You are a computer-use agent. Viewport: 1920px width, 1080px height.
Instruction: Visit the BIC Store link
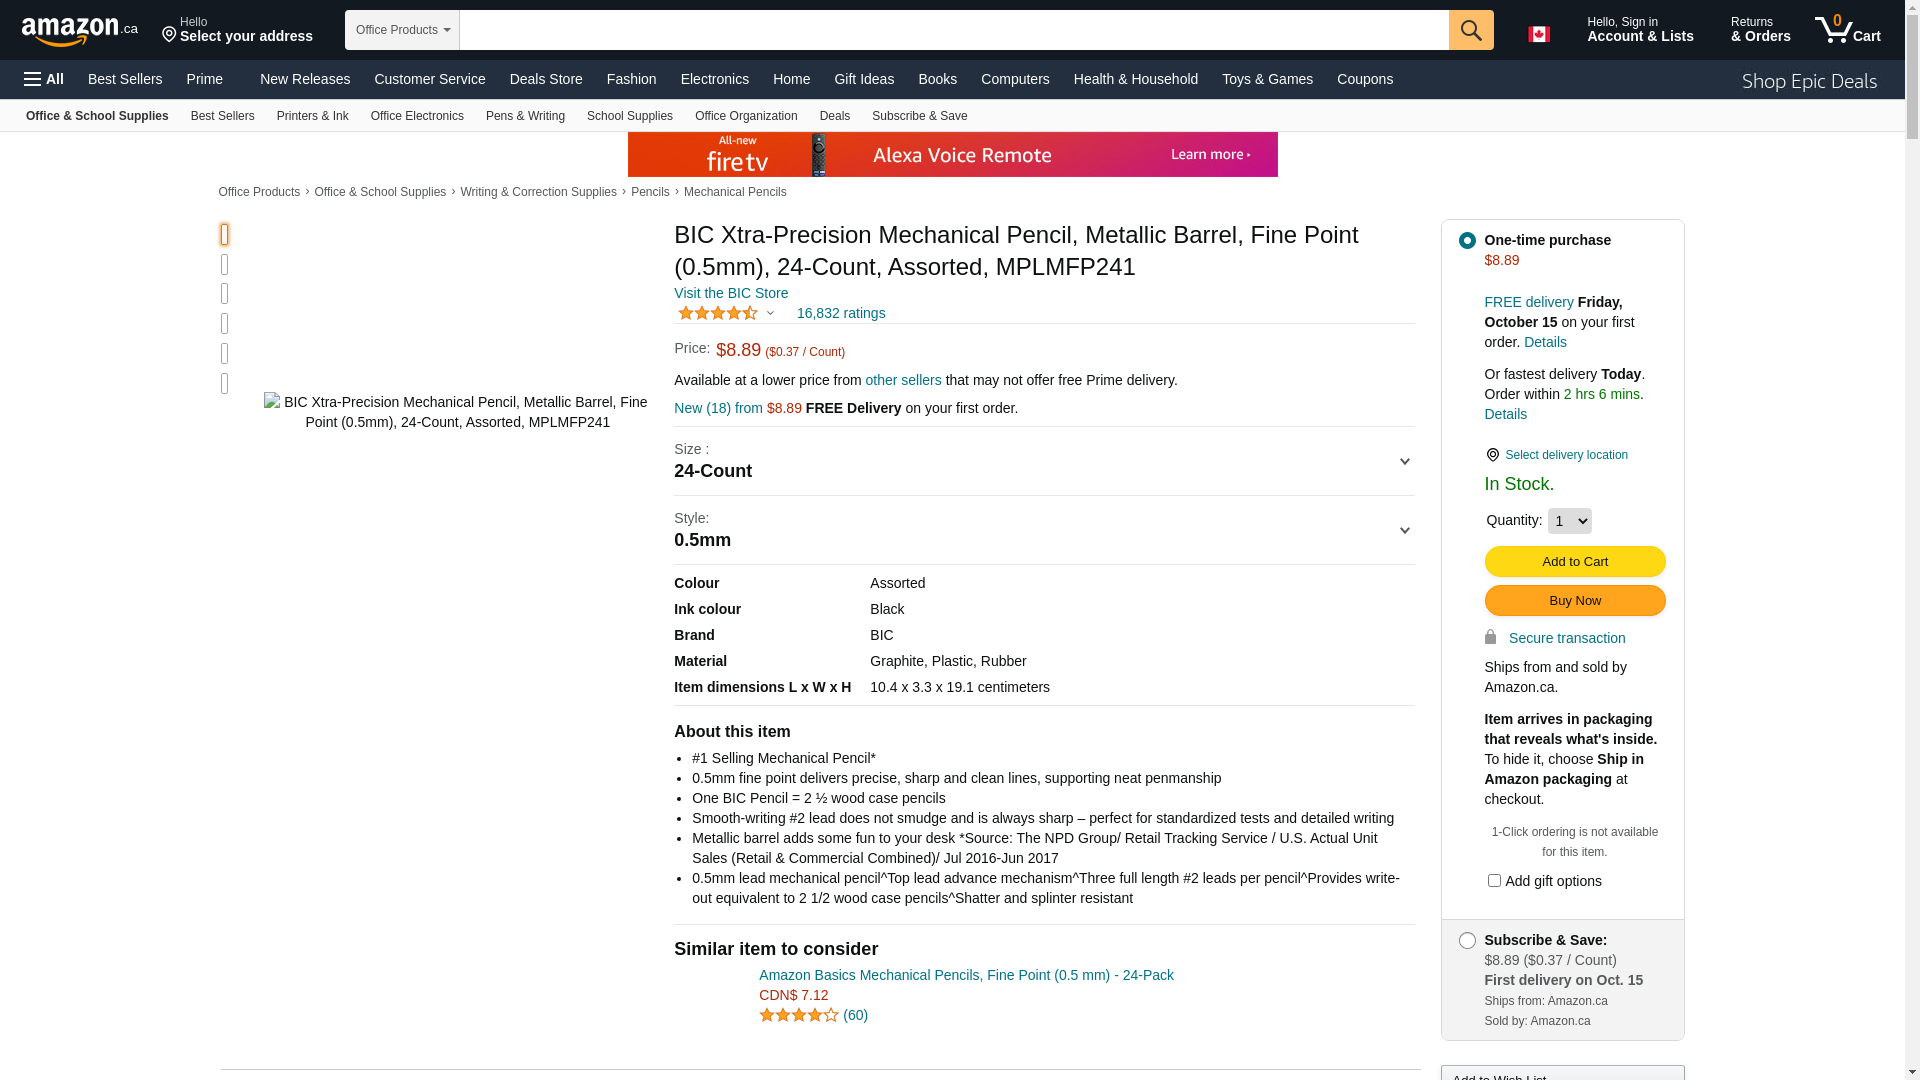[x=731, y=293]
